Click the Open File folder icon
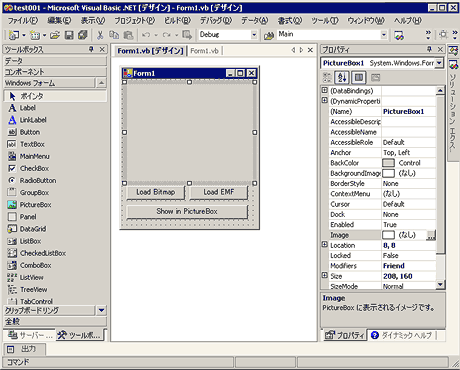 [55, 35]
